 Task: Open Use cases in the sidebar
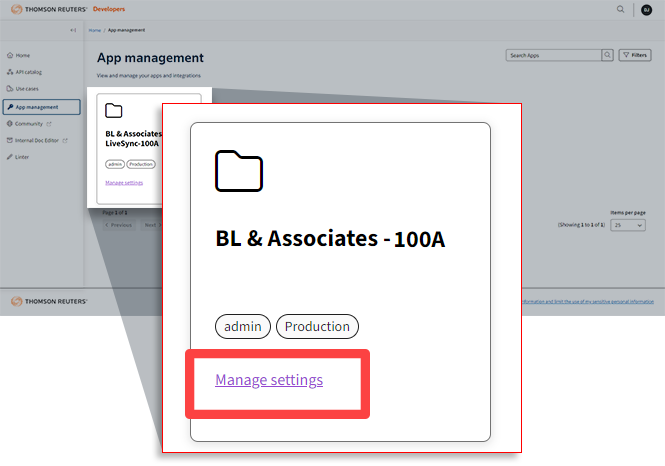pyautogui.click(x=23, y=89)
